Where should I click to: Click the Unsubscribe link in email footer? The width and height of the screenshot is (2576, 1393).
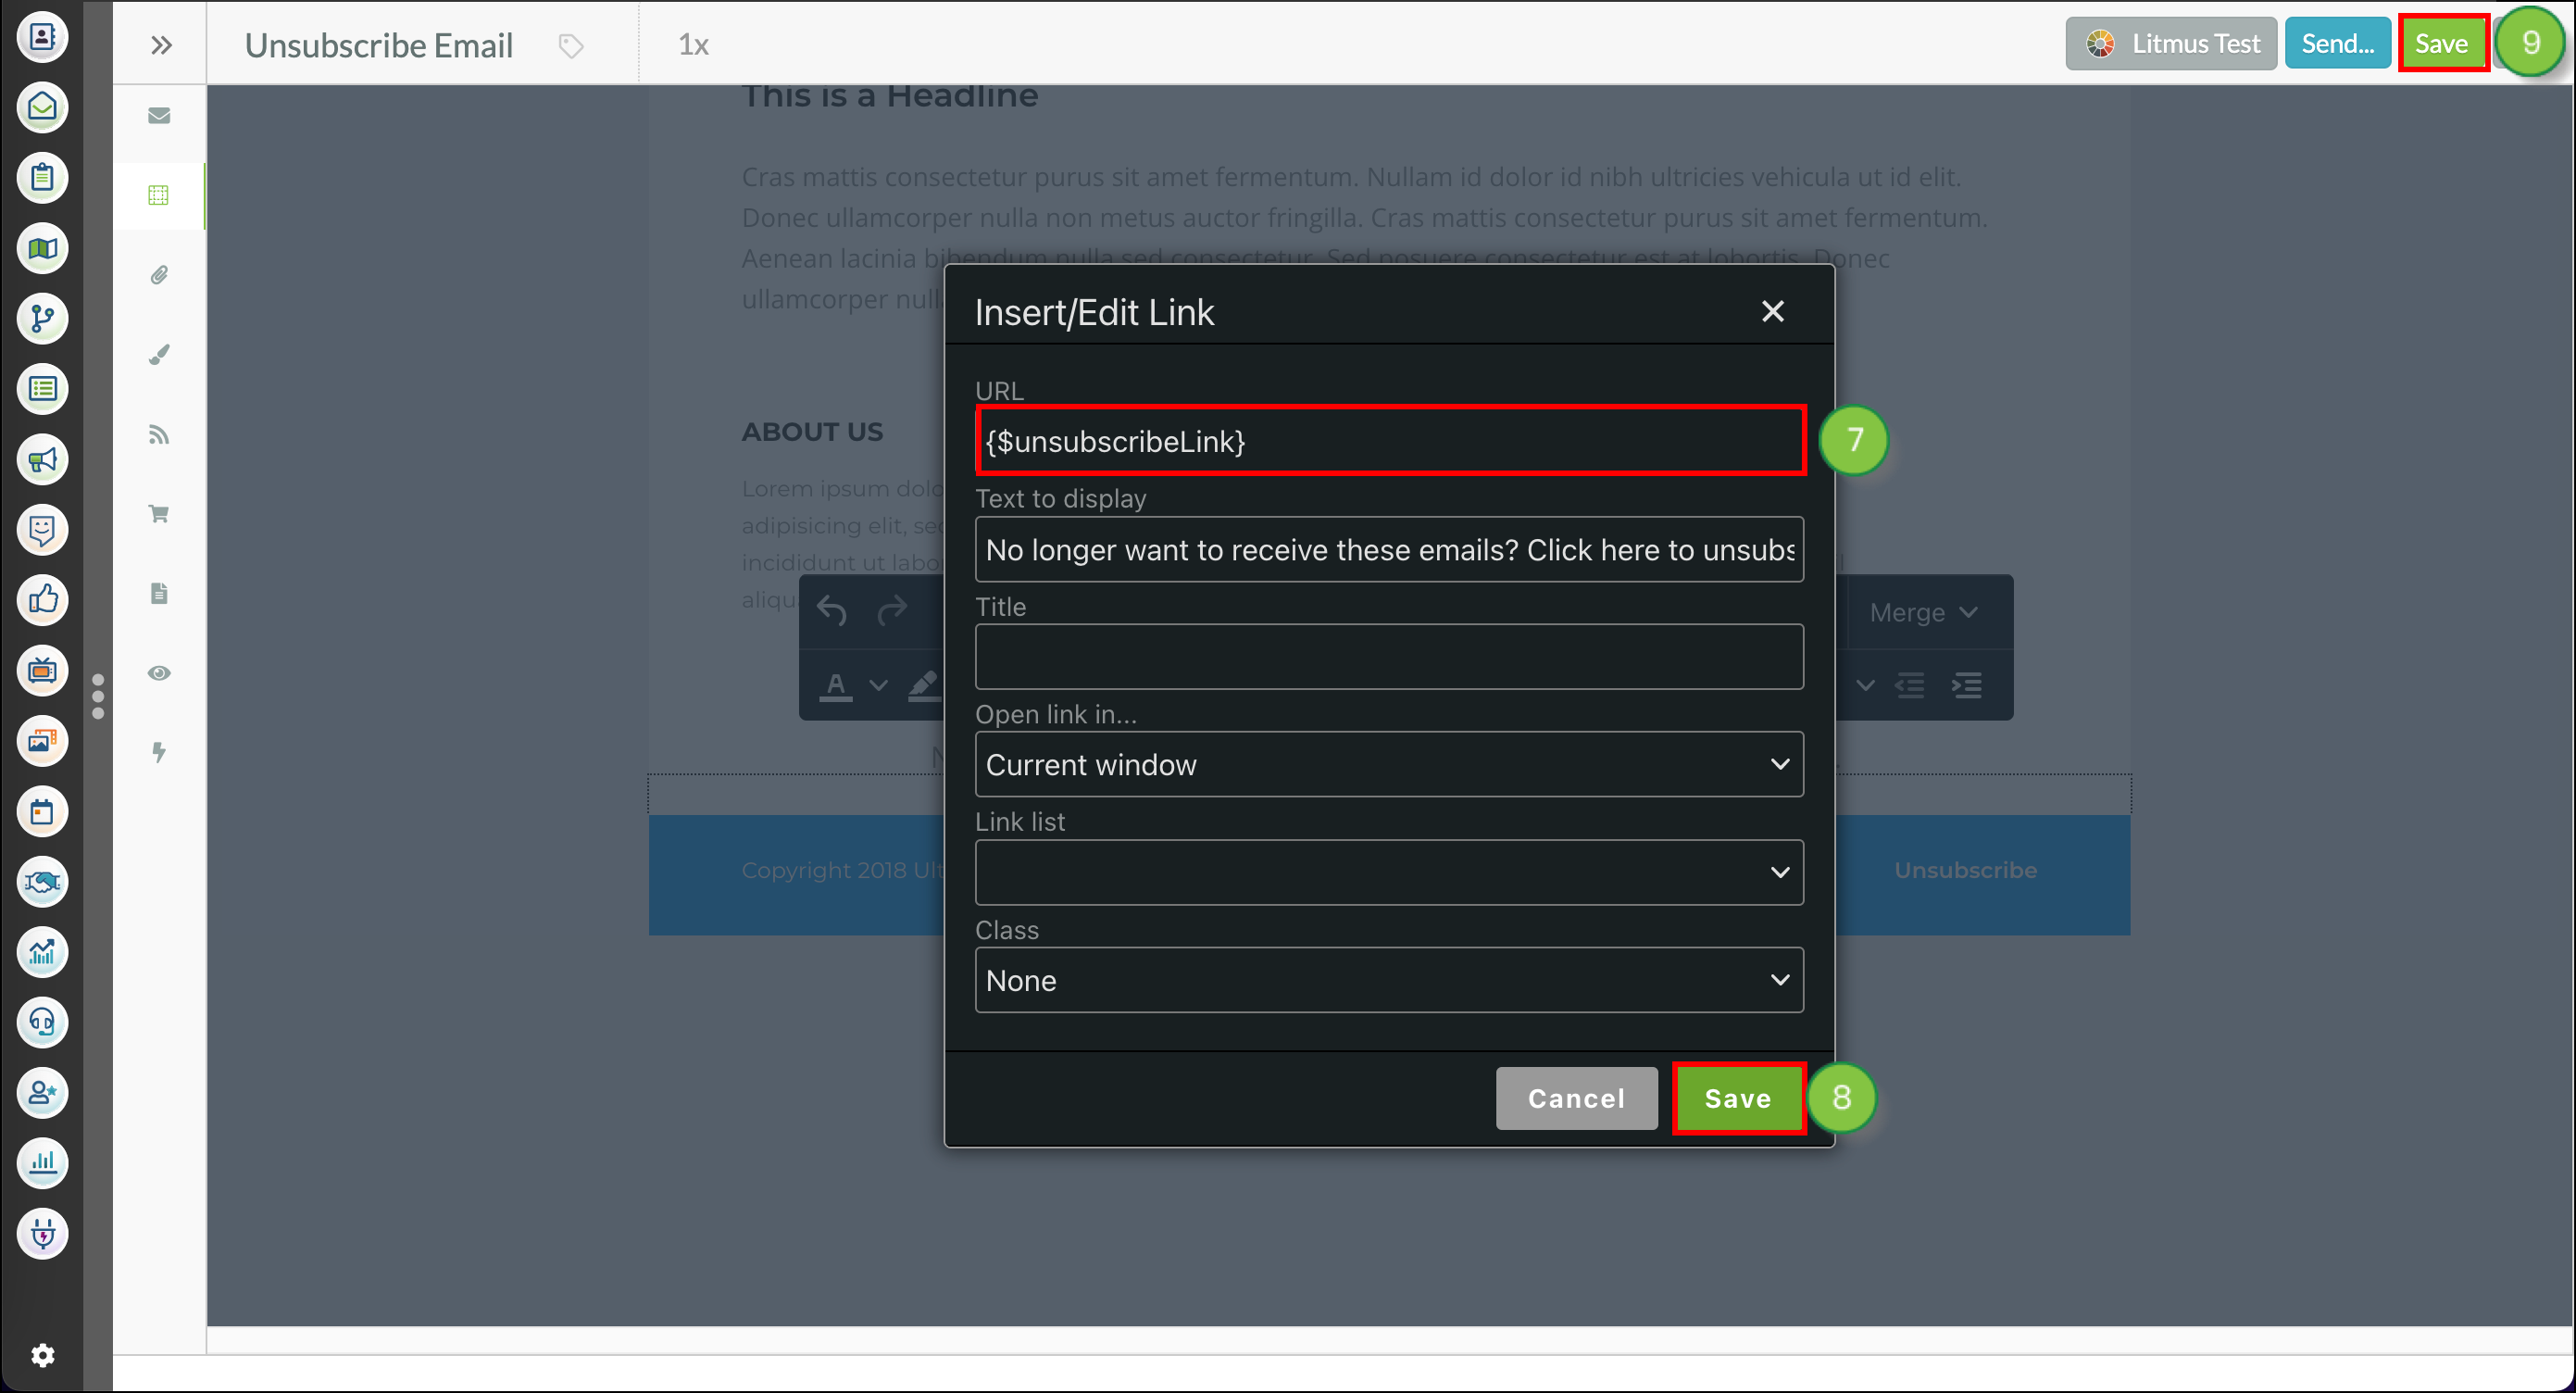[x=1966, y=871]
